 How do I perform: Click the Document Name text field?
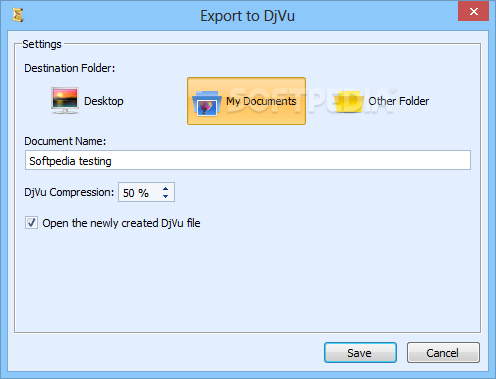tap(248, 160)
